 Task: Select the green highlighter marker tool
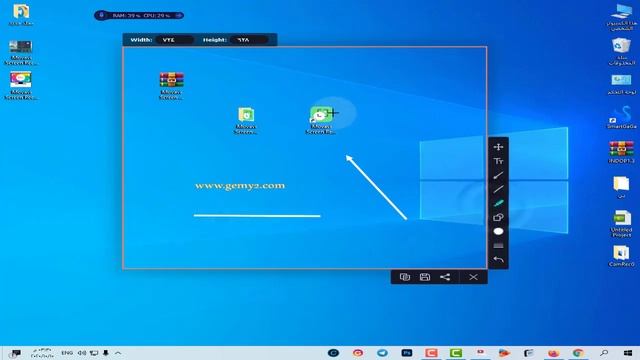[498, 203]
